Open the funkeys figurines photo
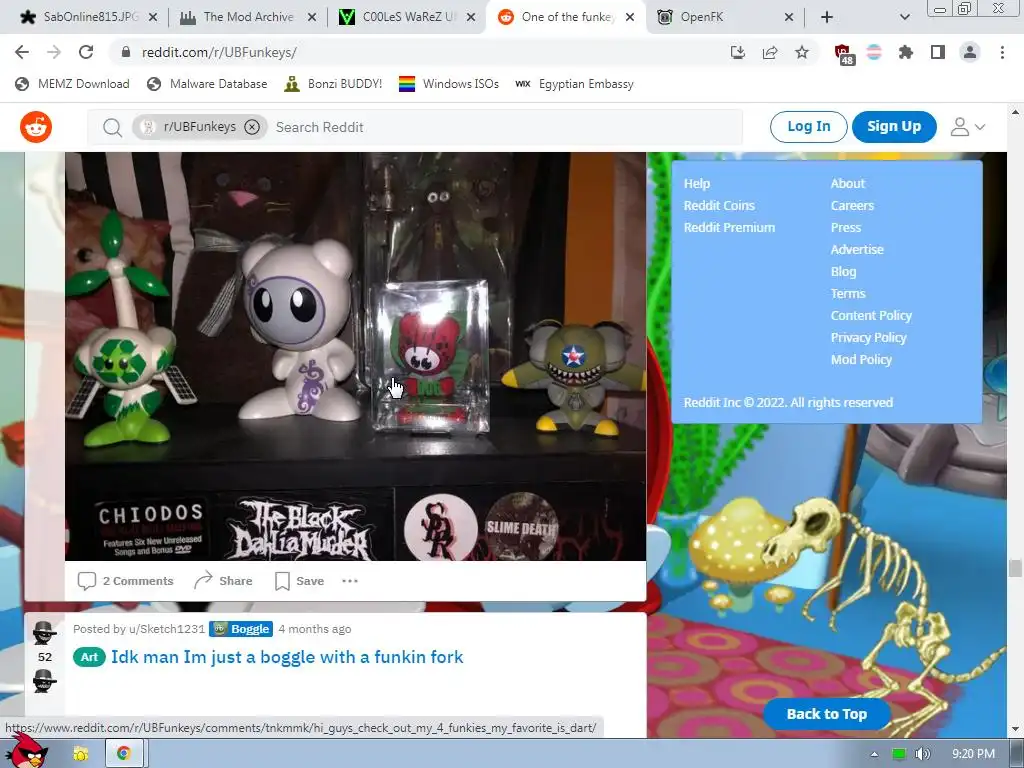 click(x=355, y=357)
